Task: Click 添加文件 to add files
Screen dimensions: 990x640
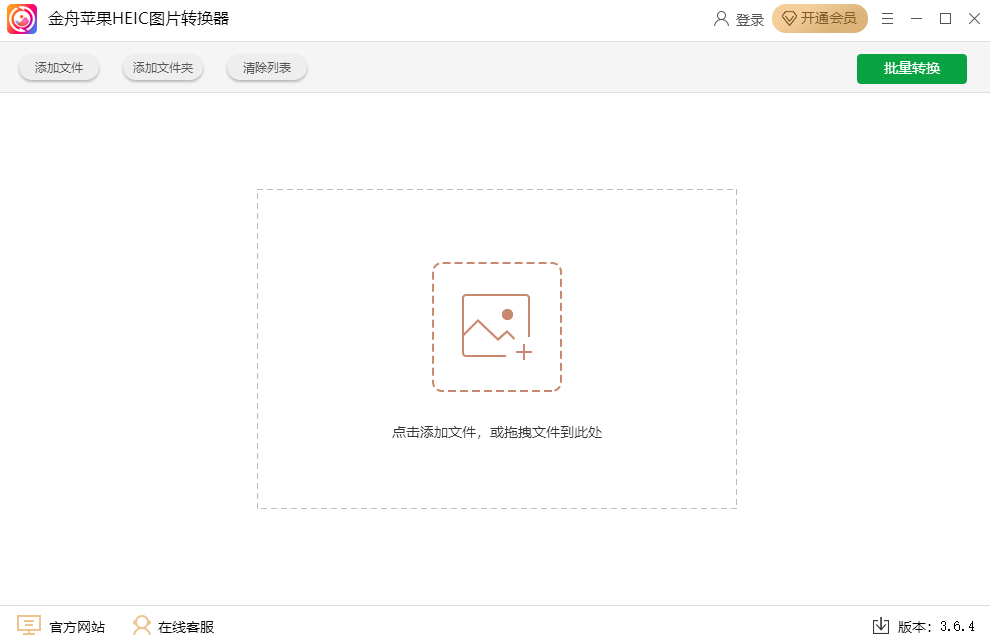Action: coord(58,67)
